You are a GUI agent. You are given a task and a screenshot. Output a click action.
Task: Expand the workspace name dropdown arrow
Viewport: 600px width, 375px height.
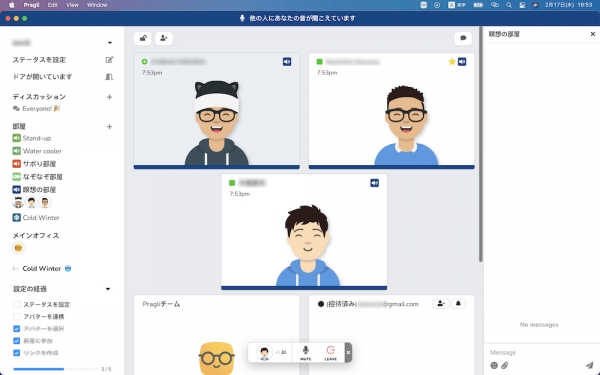click(x=110, y=43)
